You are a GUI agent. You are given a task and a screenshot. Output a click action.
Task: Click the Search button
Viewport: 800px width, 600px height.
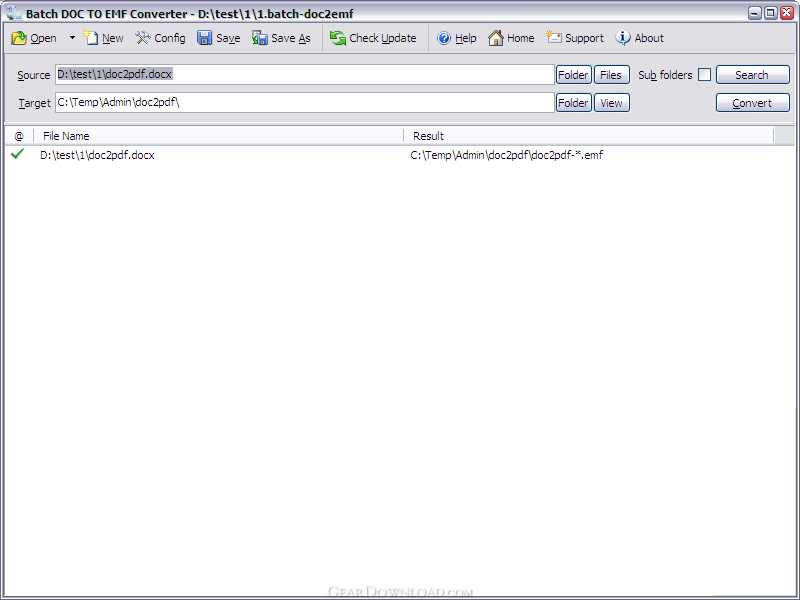pyautogui.click(x=753, y=75)
